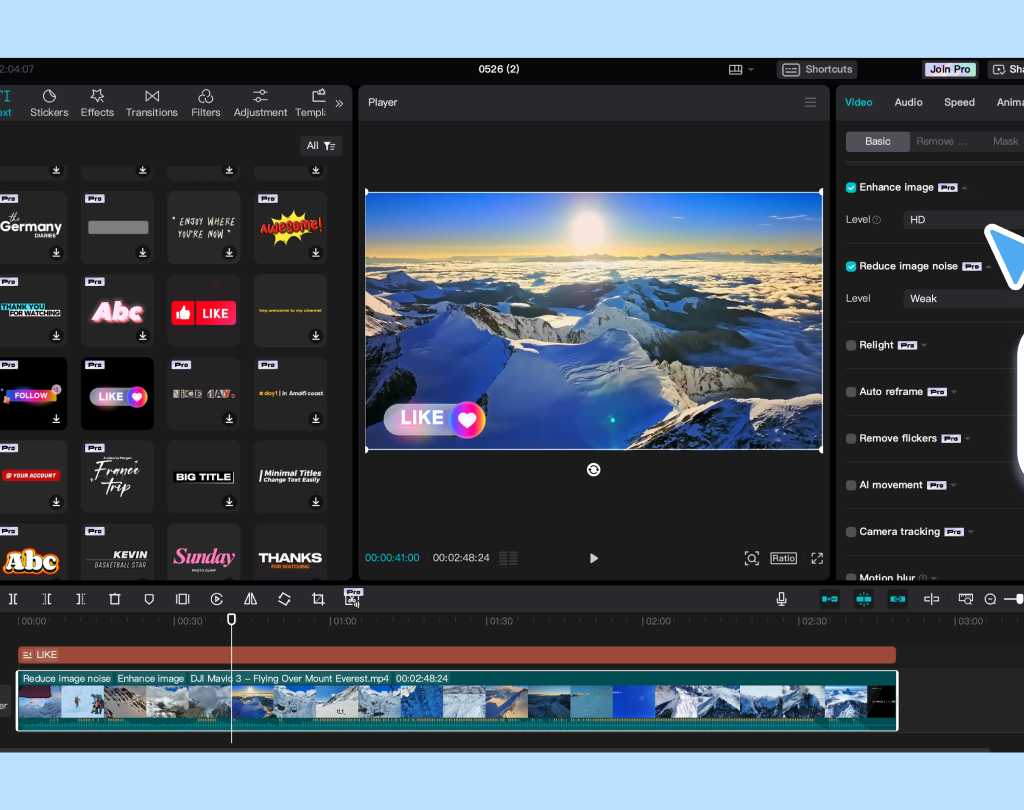
Task: Adjust the timeline zoom slider handle
Action: pyautogui.click(x=1019, y=599)
